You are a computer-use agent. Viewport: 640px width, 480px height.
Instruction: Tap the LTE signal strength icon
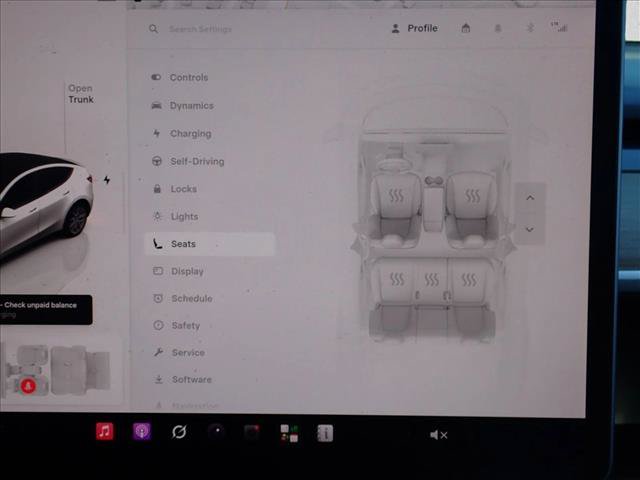[559, 27]
